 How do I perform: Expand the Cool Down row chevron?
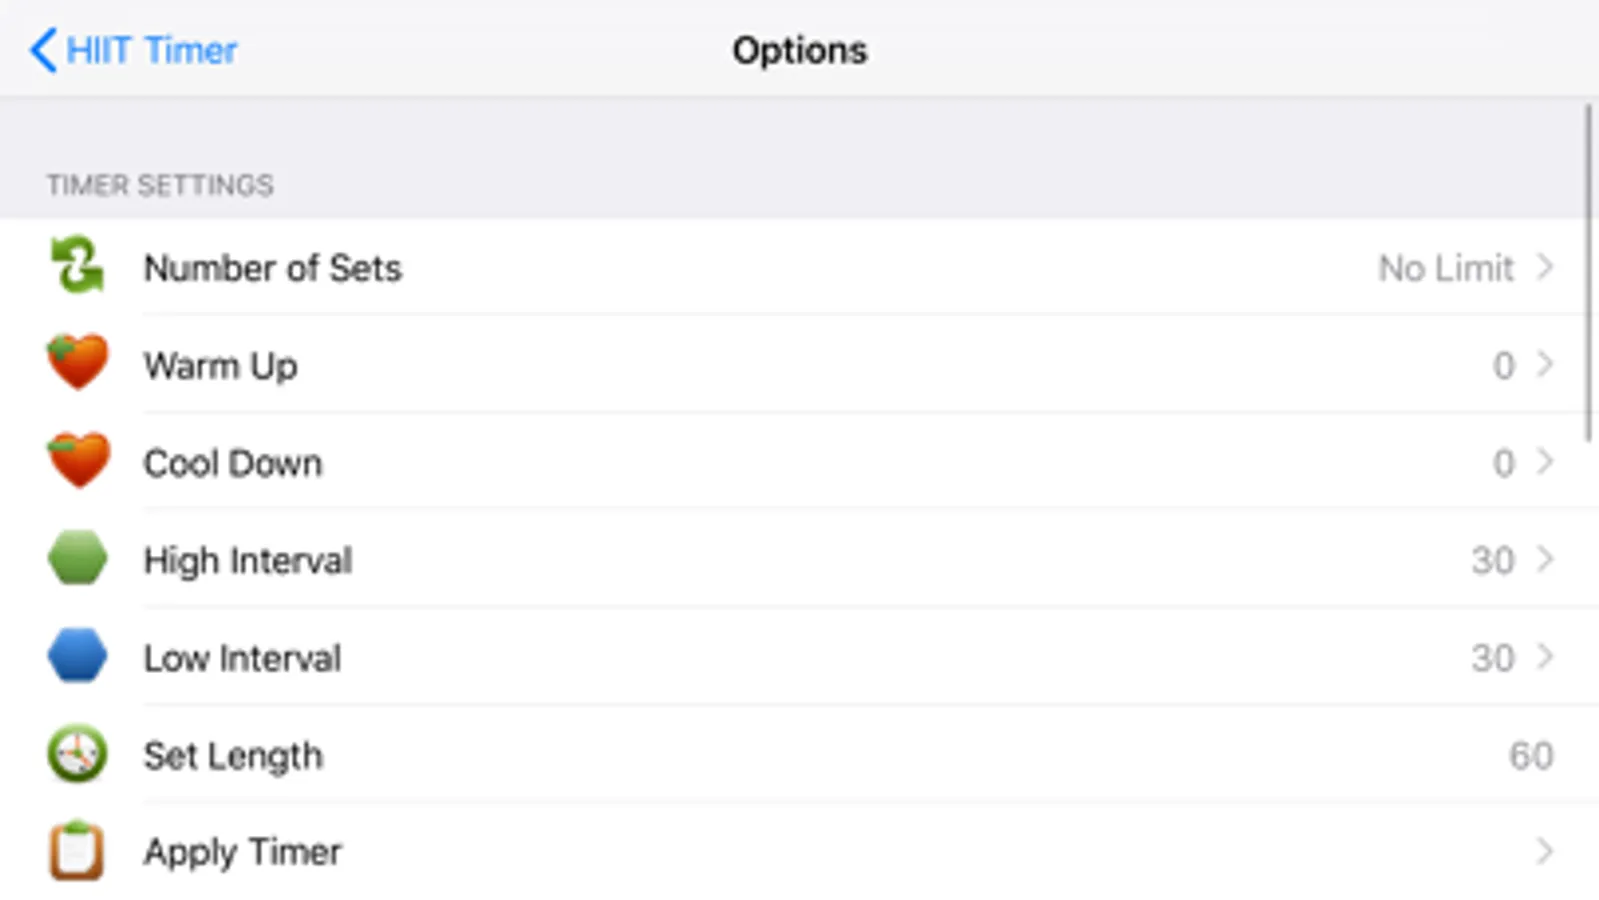click(x=1545, y=462)
